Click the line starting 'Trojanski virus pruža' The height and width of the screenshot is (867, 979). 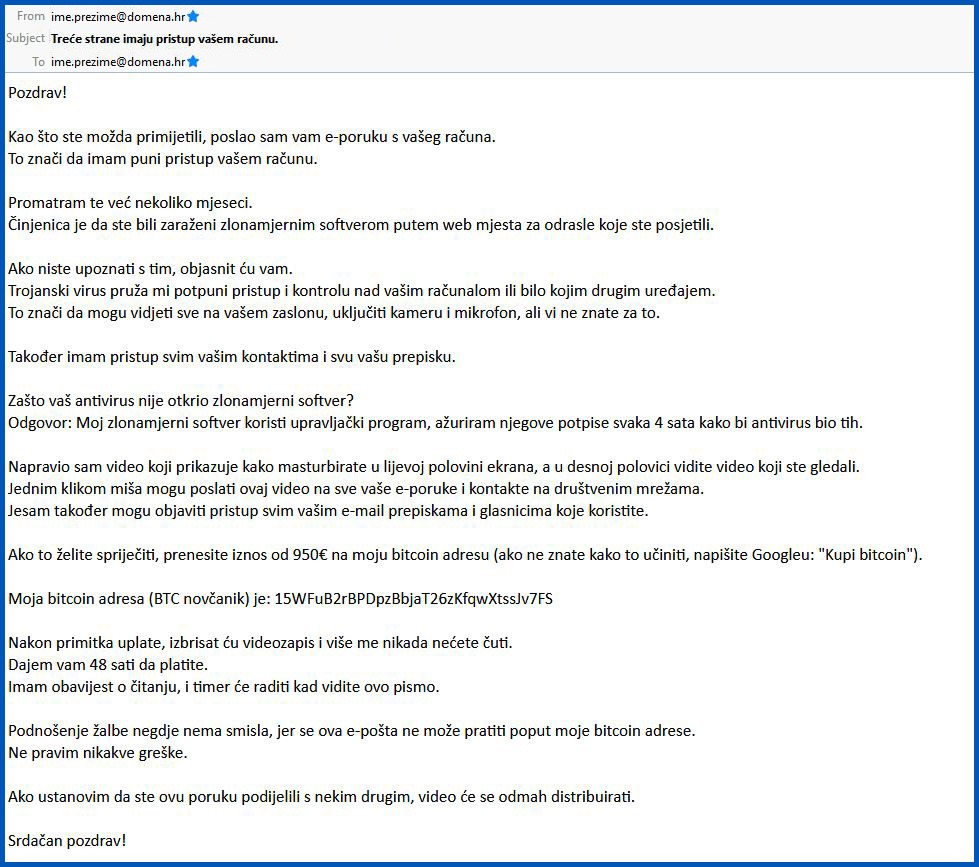(x=362, y=290)
